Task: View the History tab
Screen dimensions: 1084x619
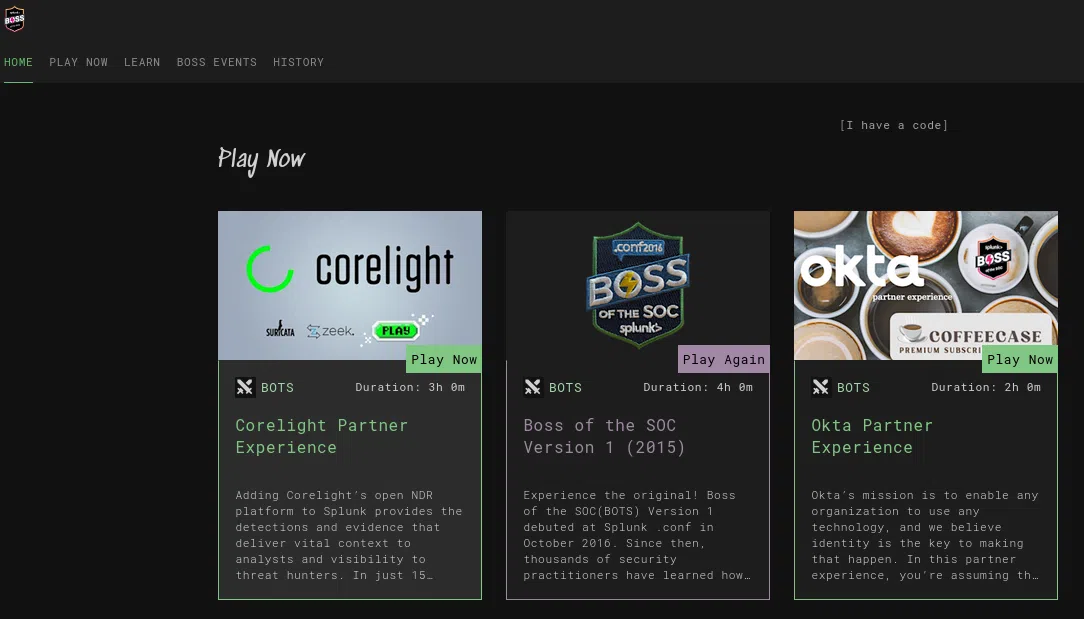Action: tap(298, 62)
